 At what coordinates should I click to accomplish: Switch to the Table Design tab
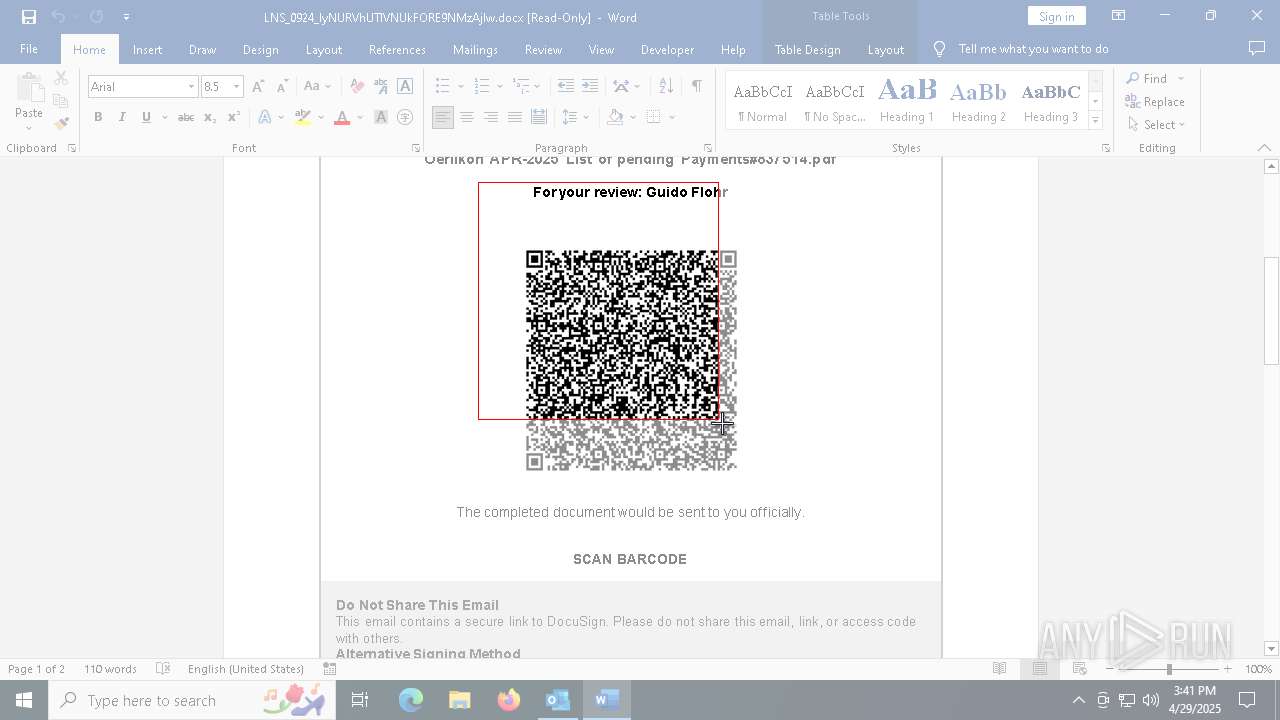(807, 49)
